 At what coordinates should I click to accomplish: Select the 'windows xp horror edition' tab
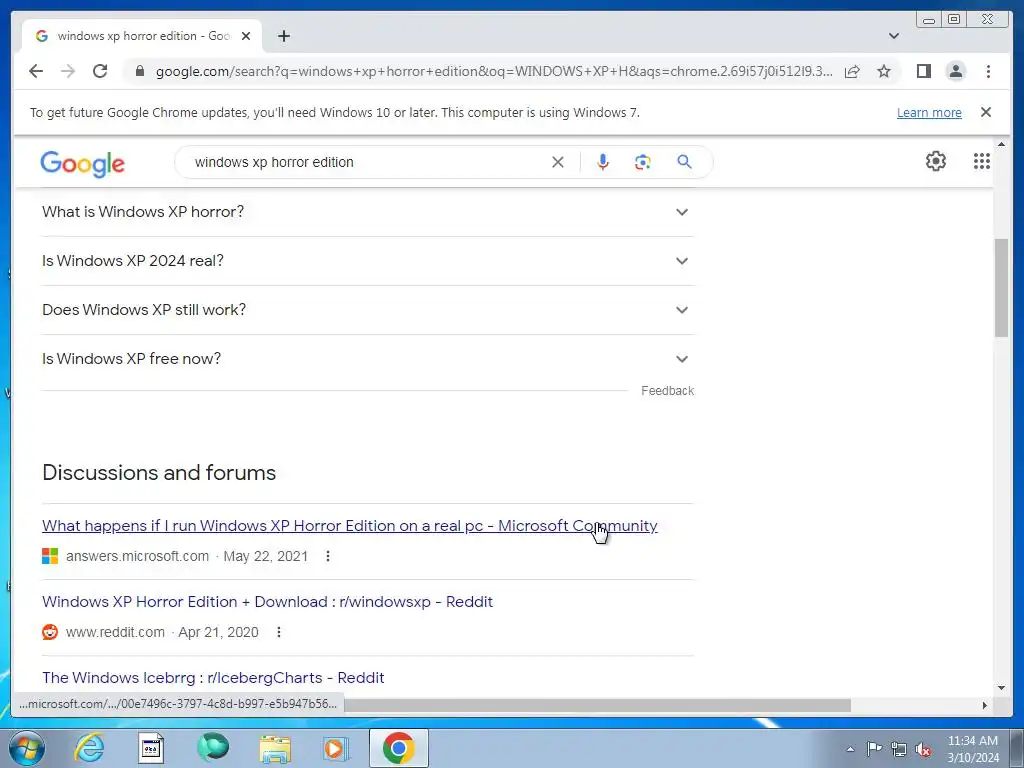[x=142, y=36]
